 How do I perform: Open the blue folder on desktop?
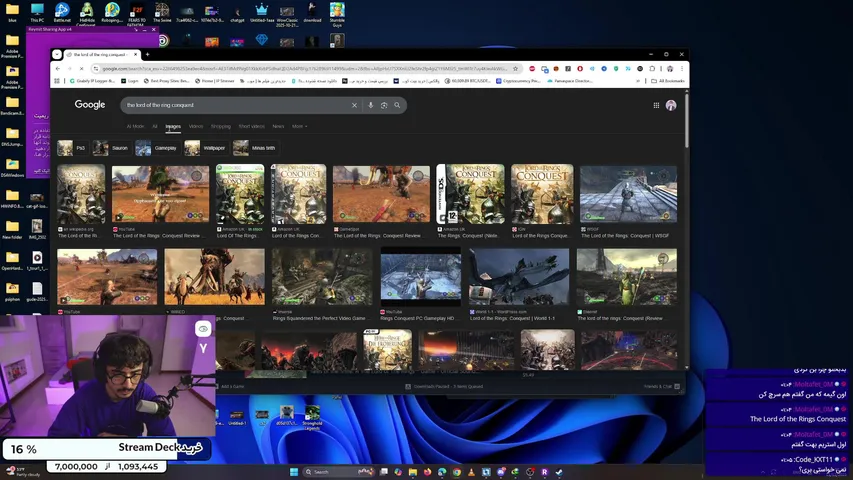pos(12,13)
